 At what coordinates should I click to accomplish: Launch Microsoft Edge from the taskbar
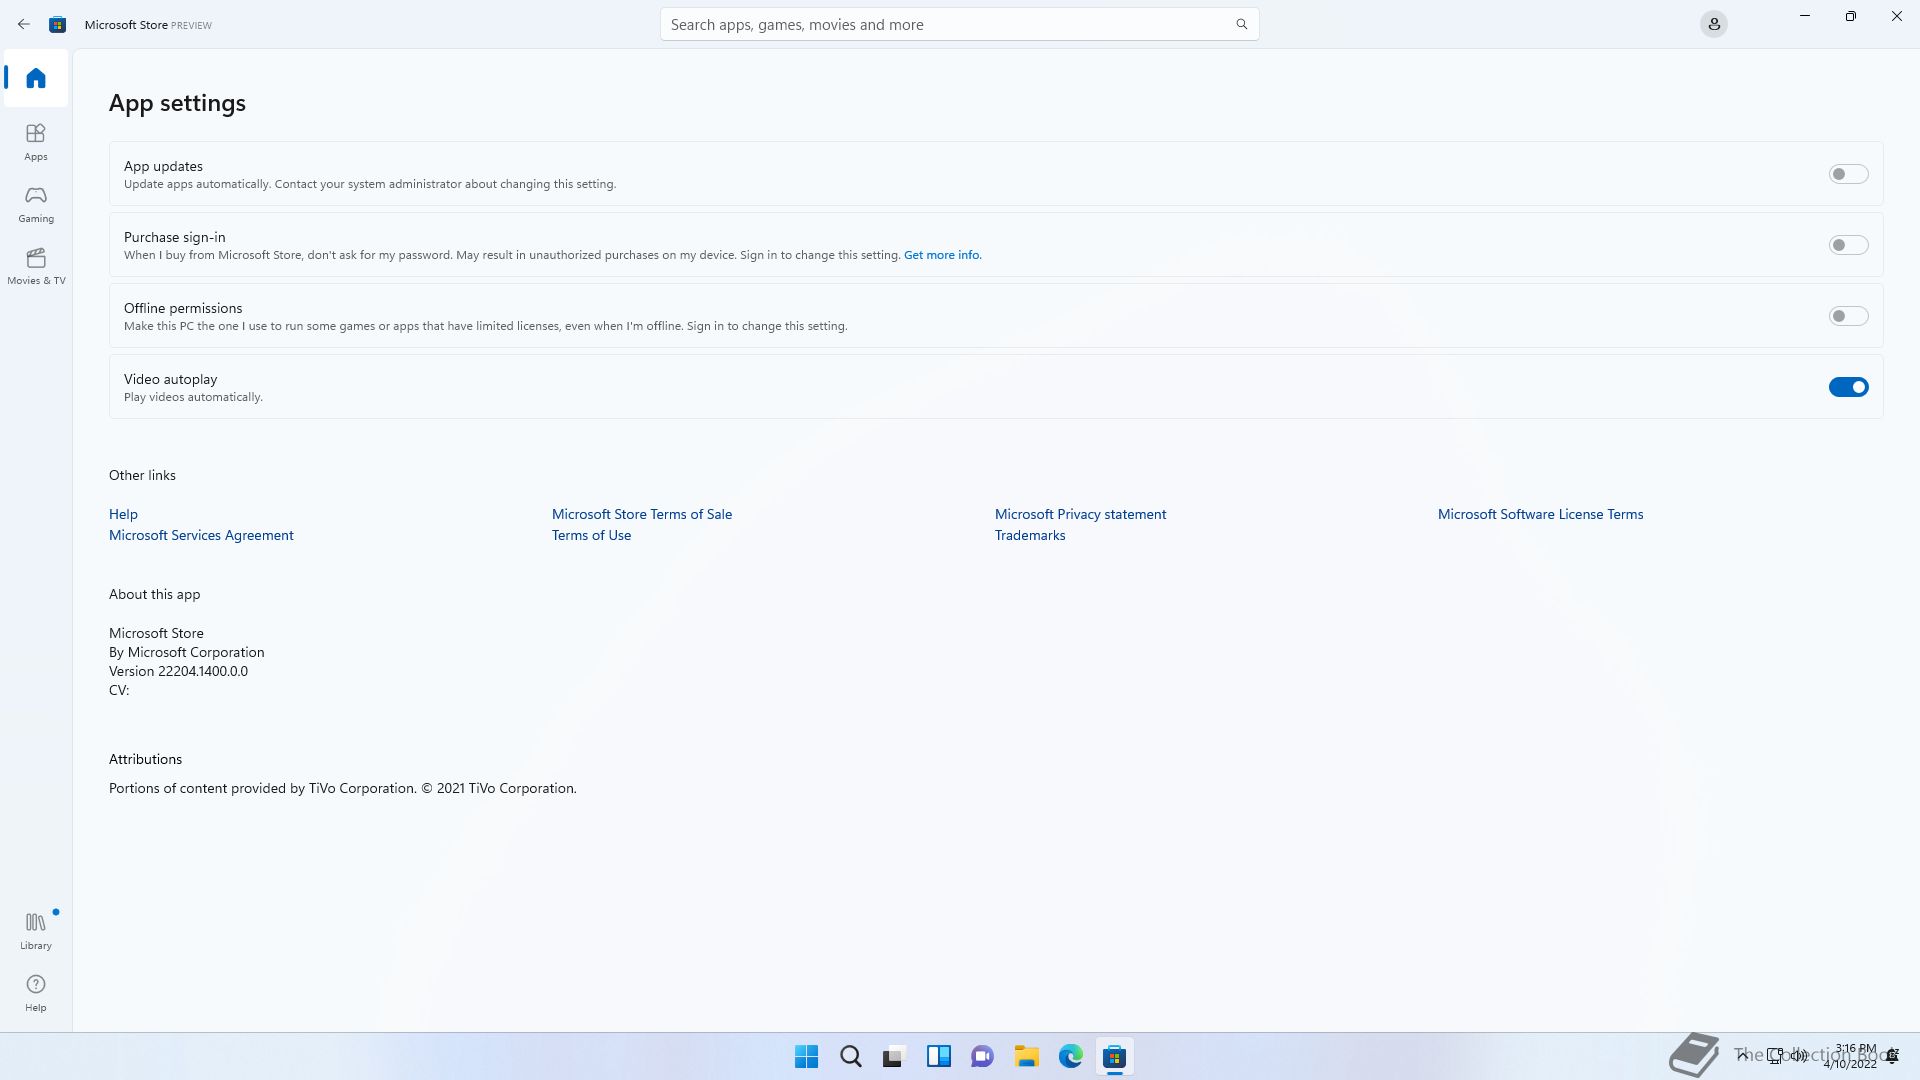1070,1056
